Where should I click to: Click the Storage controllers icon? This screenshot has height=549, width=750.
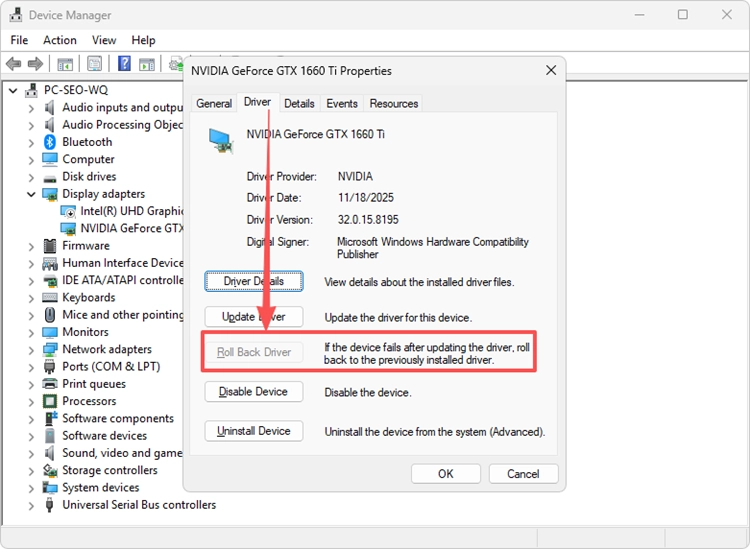click(50, 470)
